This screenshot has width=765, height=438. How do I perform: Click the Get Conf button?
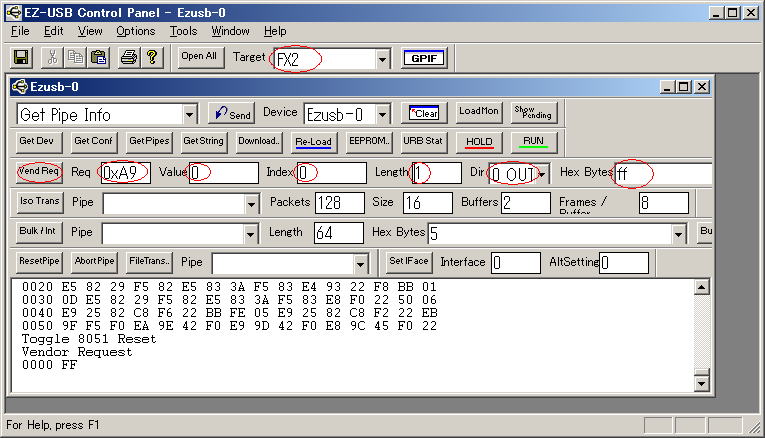93,142
